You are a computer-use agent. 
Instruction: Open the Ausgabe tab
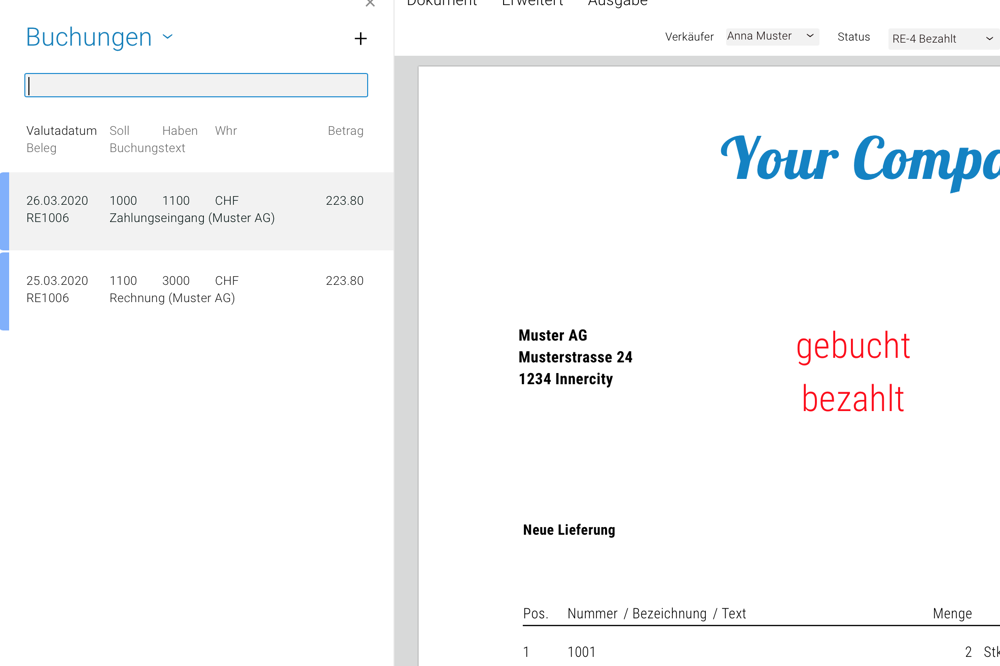click(617, 4)
